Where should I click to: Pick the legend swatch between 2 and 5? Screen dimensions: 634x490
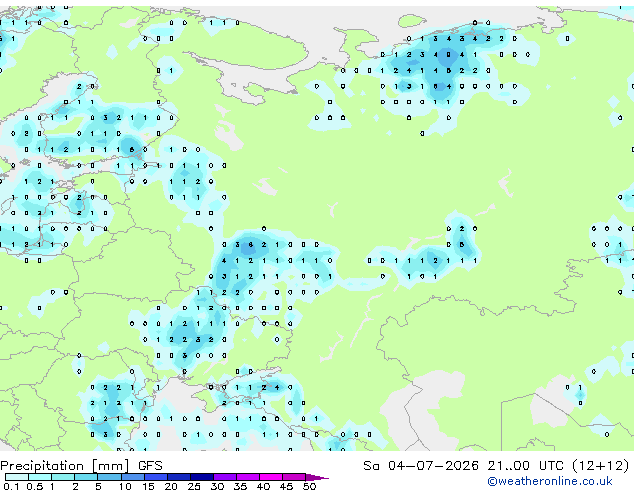86,477
